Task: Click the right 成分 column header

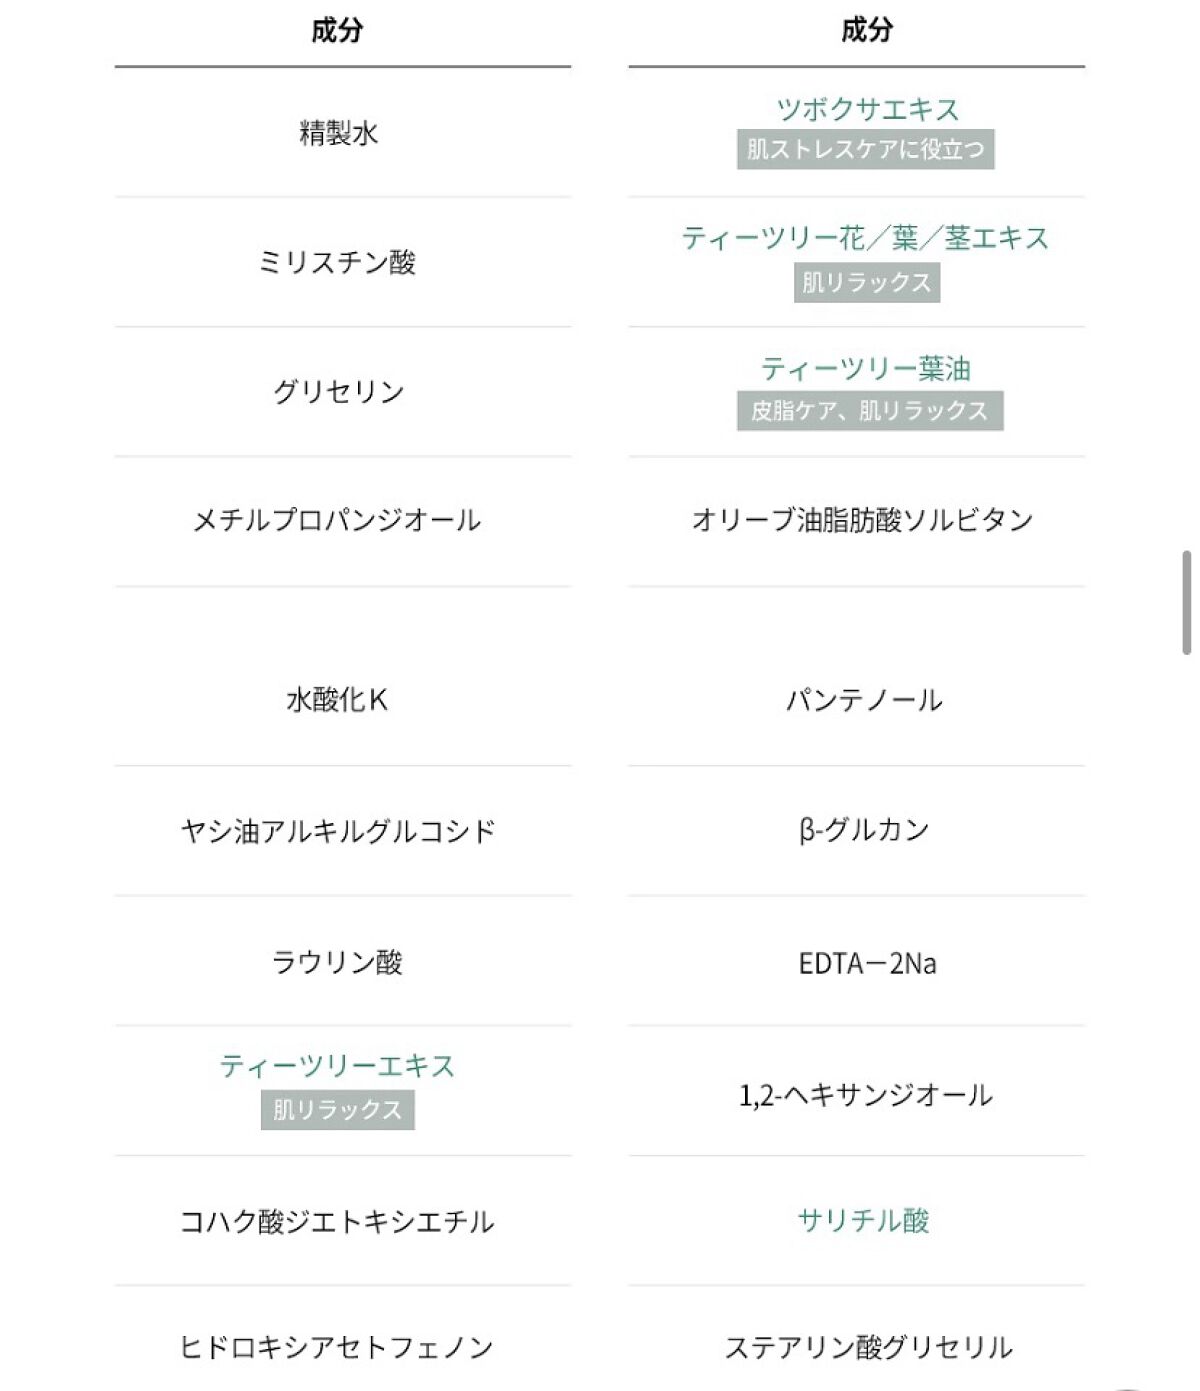Action: 866,31
